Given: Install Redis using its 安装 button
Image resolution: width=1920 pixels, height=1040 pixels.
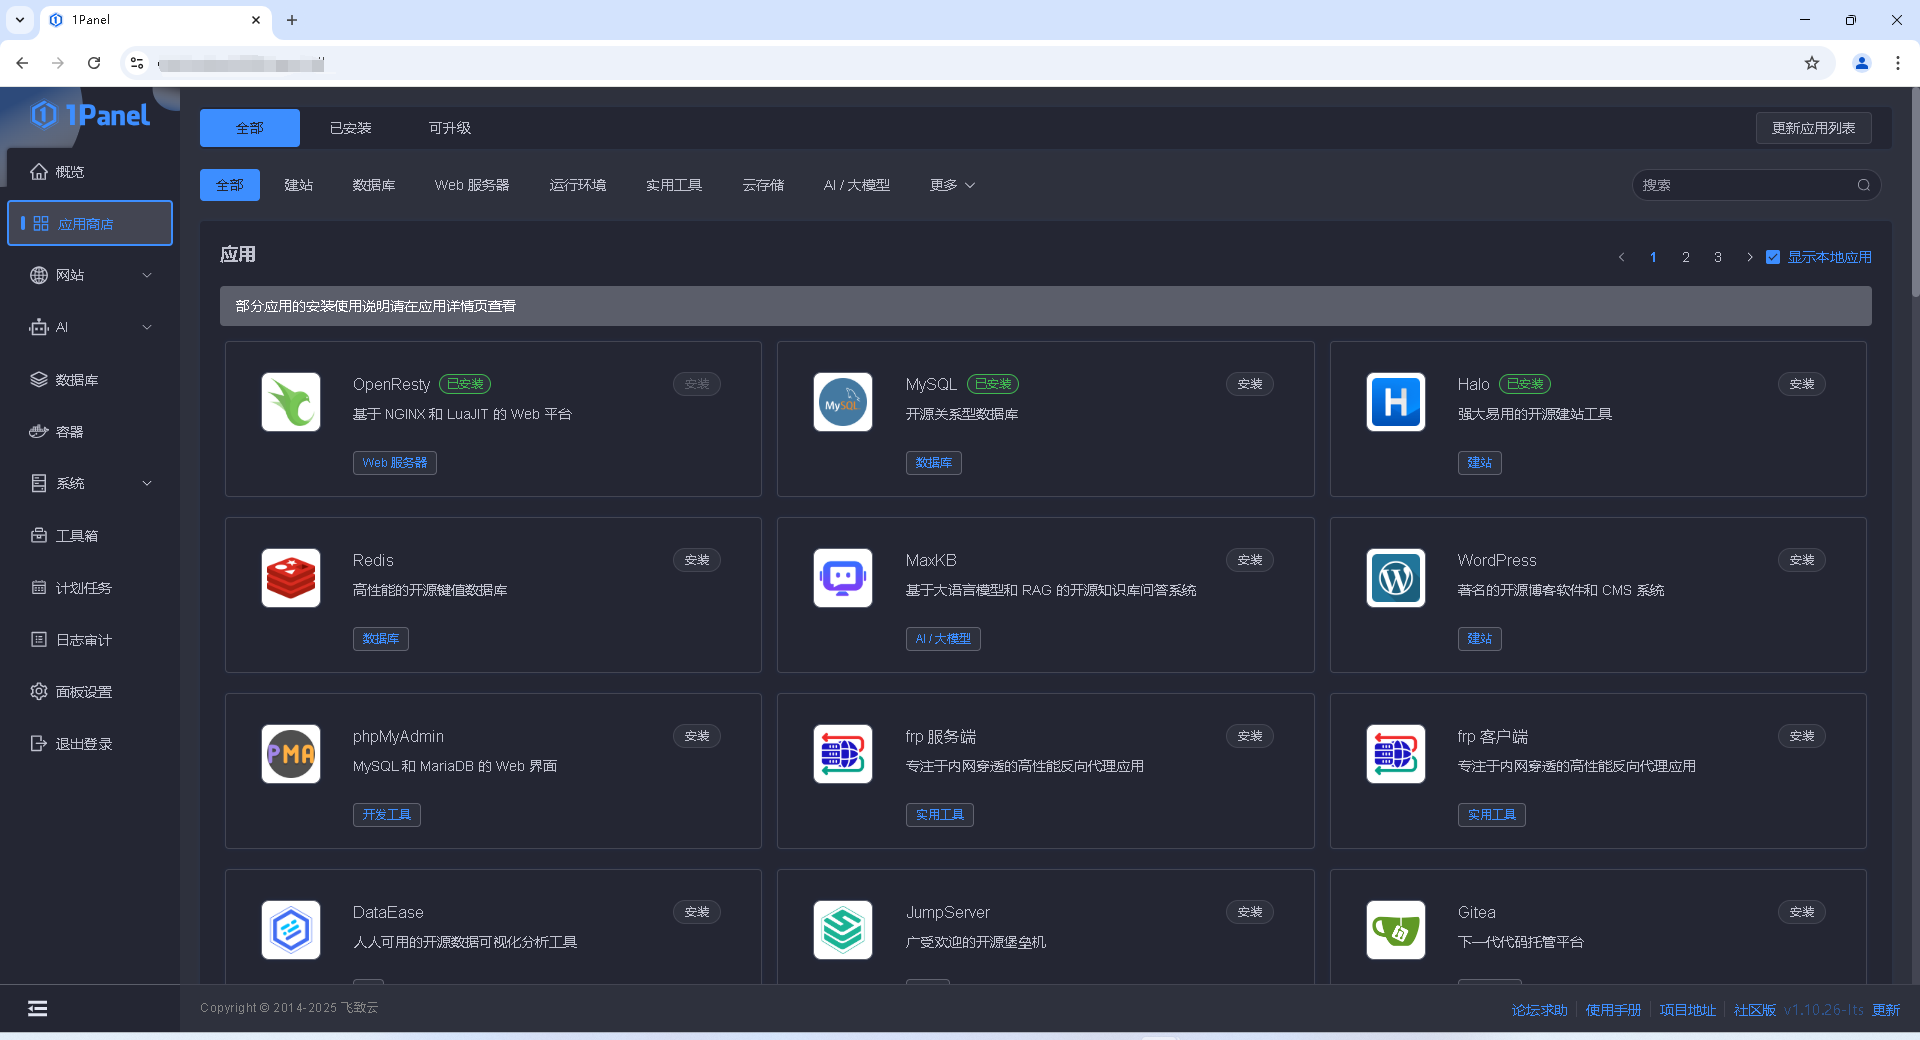Looking at the screenshot, I should (696, 560).
